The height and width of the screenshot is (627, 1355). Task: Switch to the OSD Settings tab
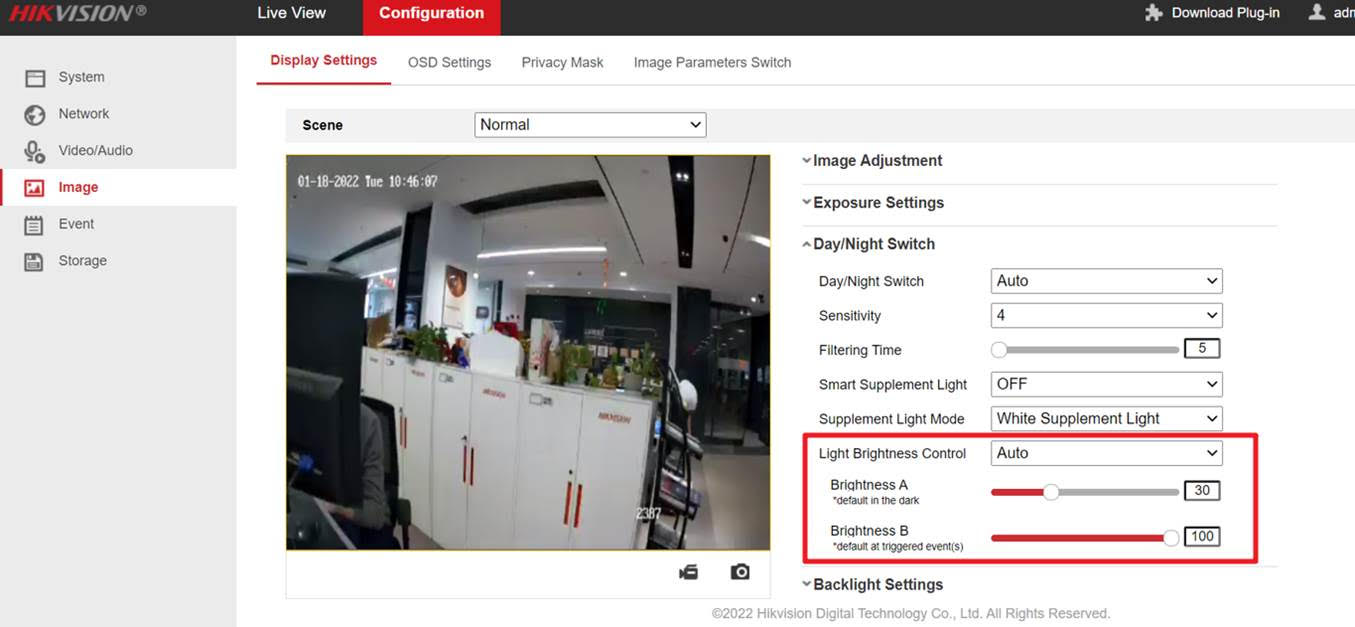point(449,62)
